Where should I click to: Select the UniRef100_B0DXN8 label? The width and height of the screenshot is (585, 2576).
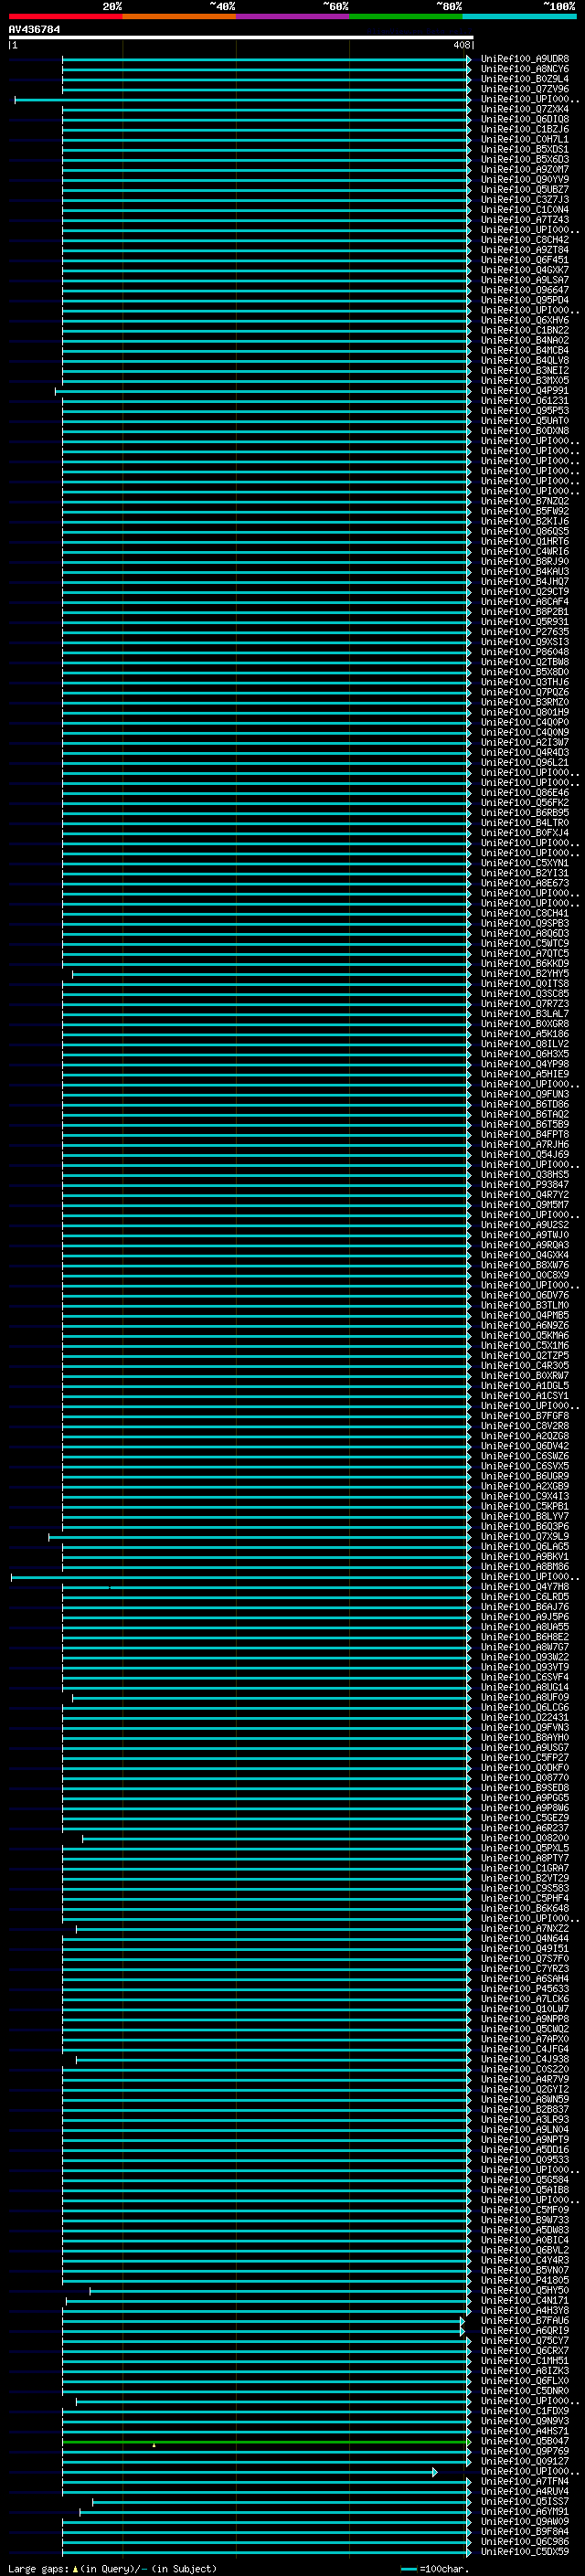[525, 431]
